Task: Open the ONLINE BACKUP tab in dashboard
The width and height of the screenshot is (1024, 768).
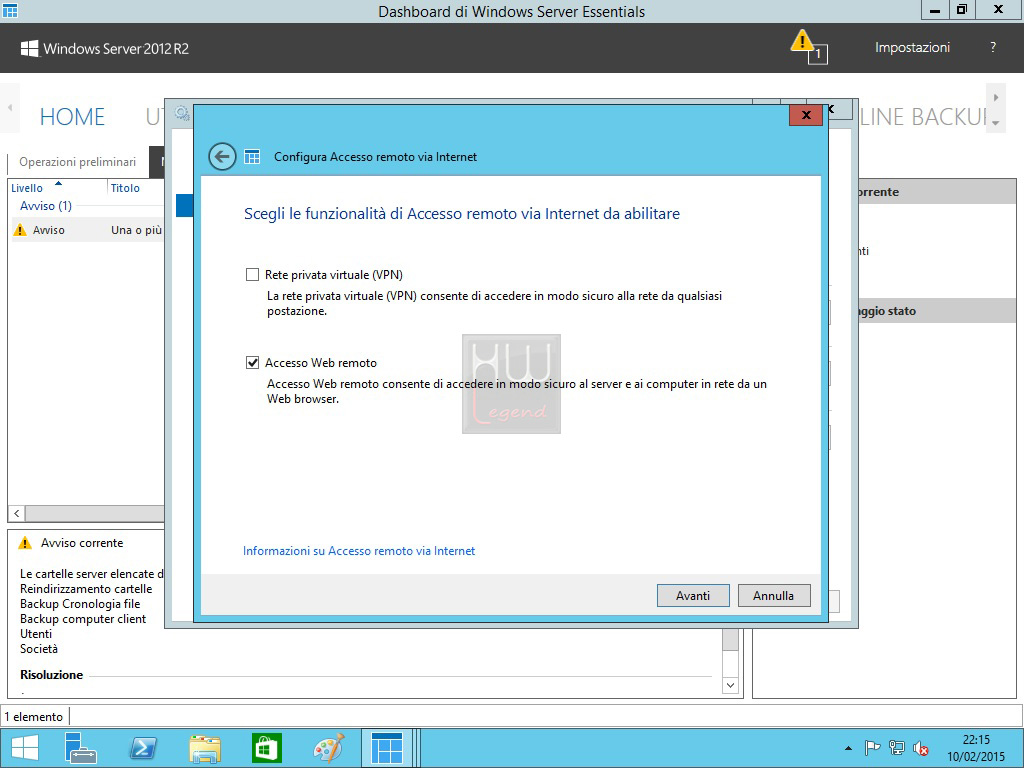Action: point(921,117)
